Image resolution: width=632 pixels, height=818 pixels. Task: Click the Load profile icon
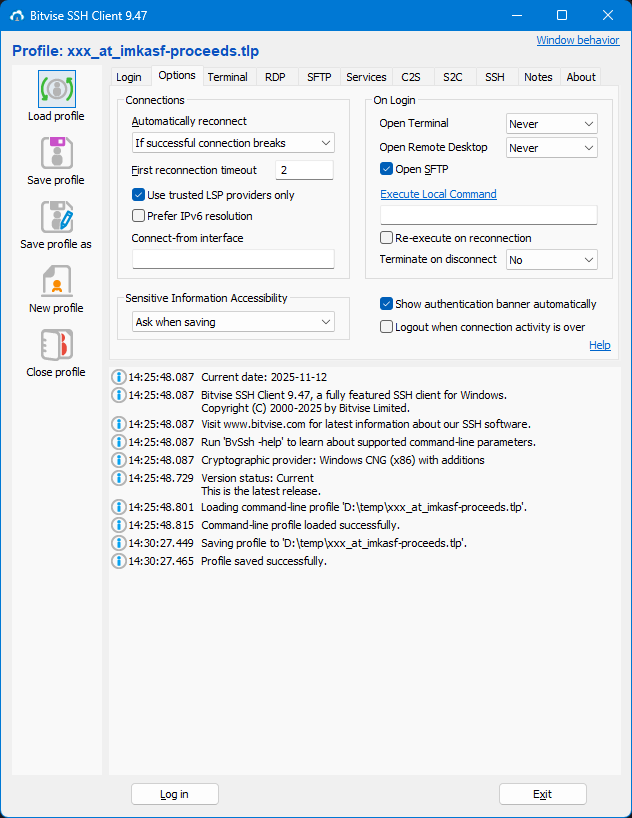tap(56, 89)
